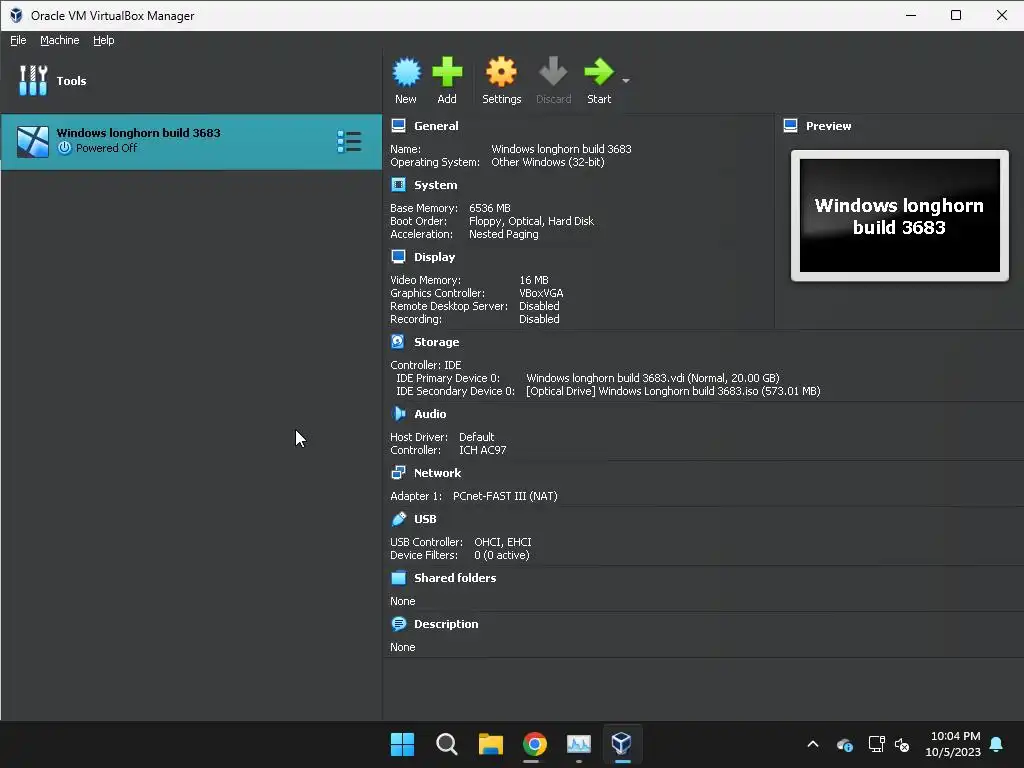Click the VirtualBox taskbar icon
The height and width of the screenshot is (768, 1024).
tap(622, 744)
